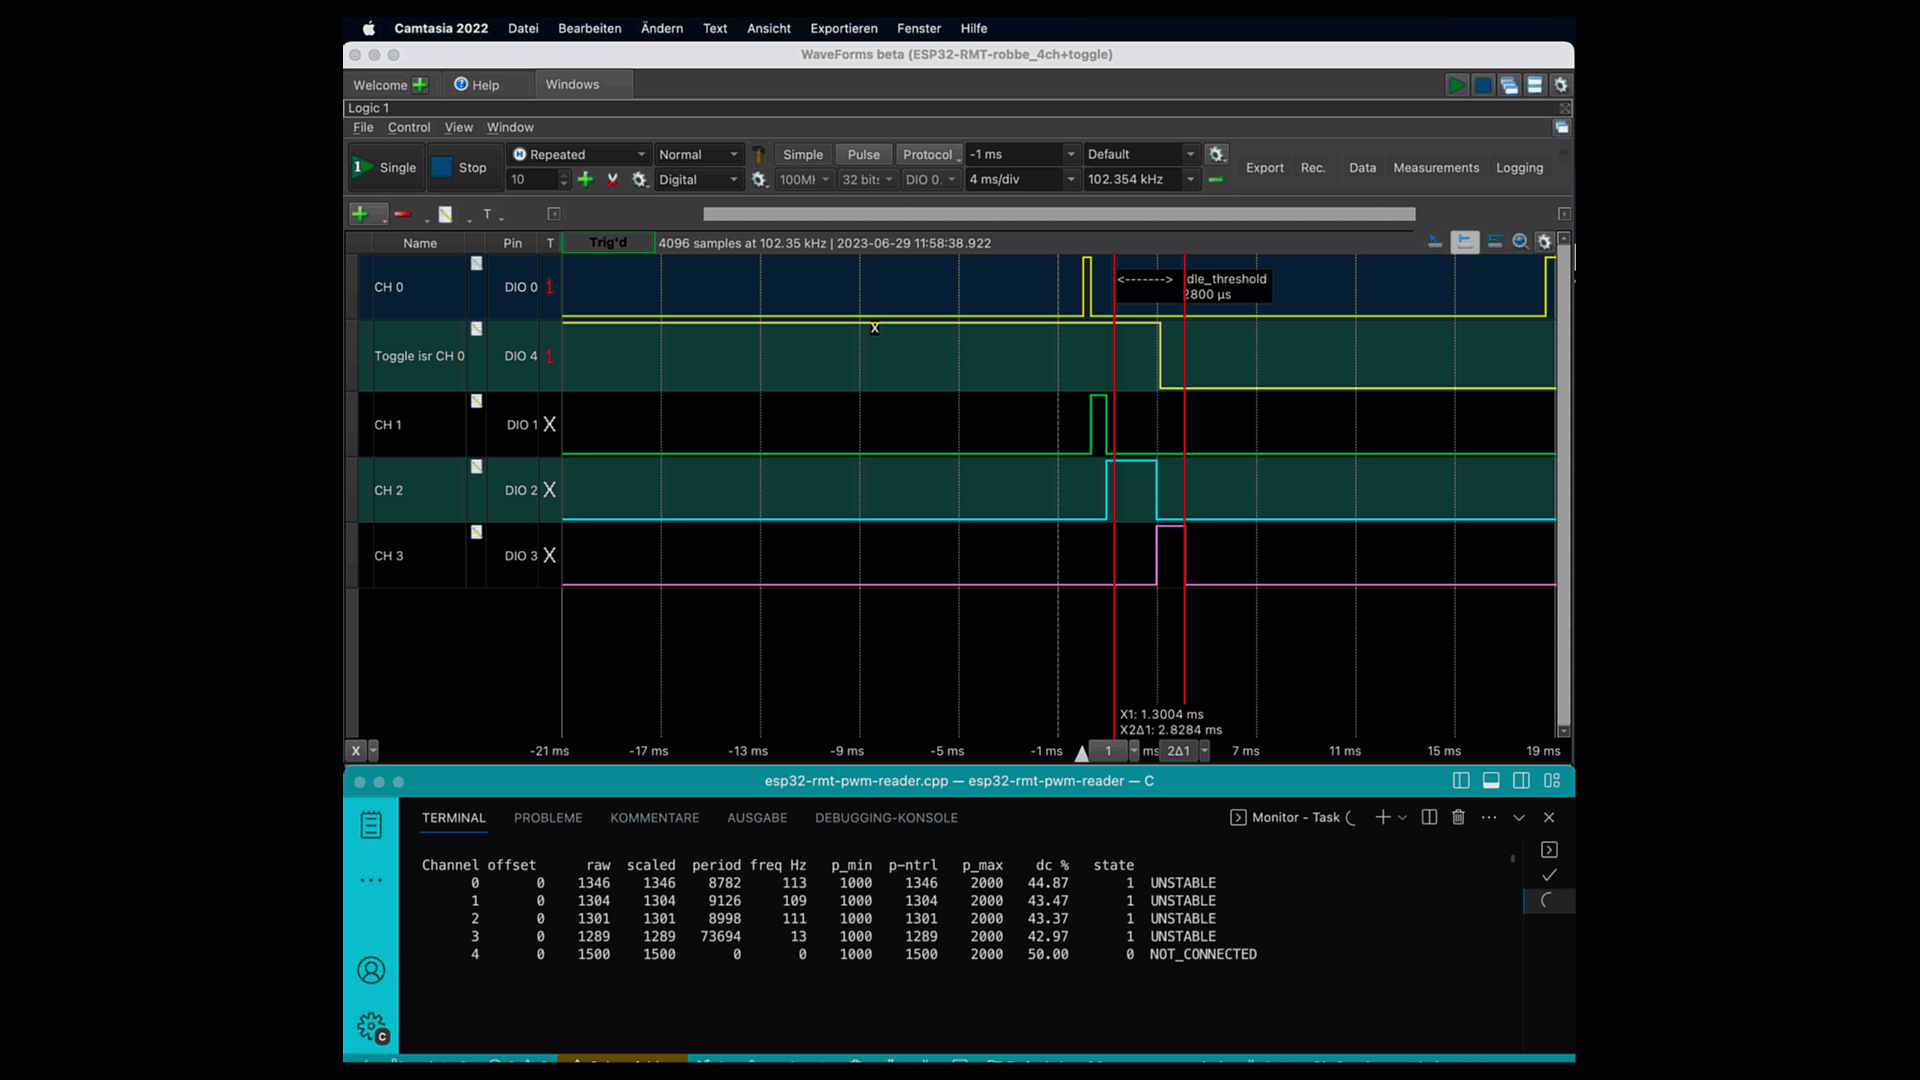Toggle trigger on CH 0 DIO 0
Screen dimensions: 1920x1080
(550, 286)
